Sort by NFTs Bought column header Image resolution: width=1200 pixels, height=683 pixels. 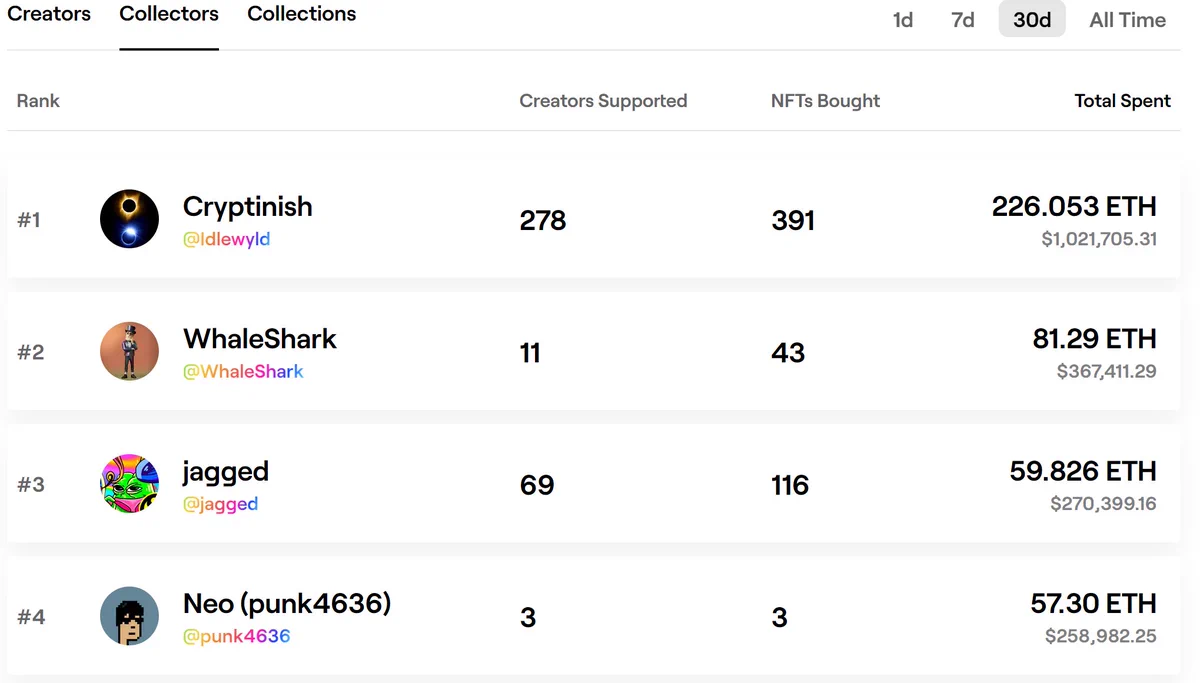(x=826, y=101)
